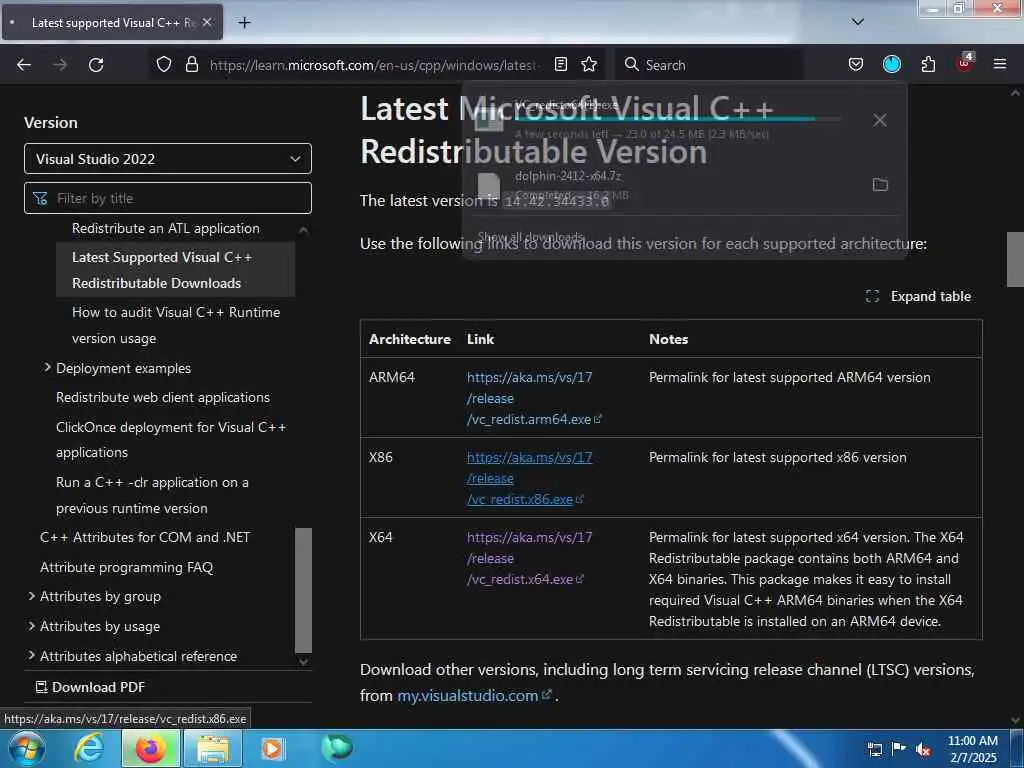Close the Latest supported Visual C++ tab
Viewport: 1024px width, 768px height.
pyautogui.click(x=206, y=23)
